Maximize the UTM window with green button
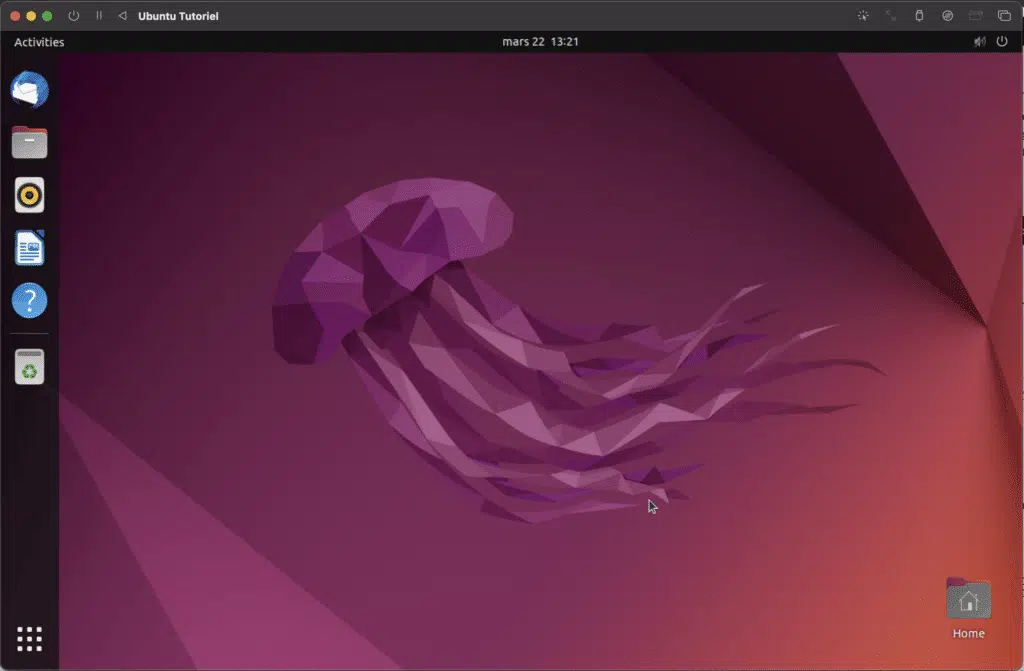This screenshot has width=1024, height=671. 47,16
